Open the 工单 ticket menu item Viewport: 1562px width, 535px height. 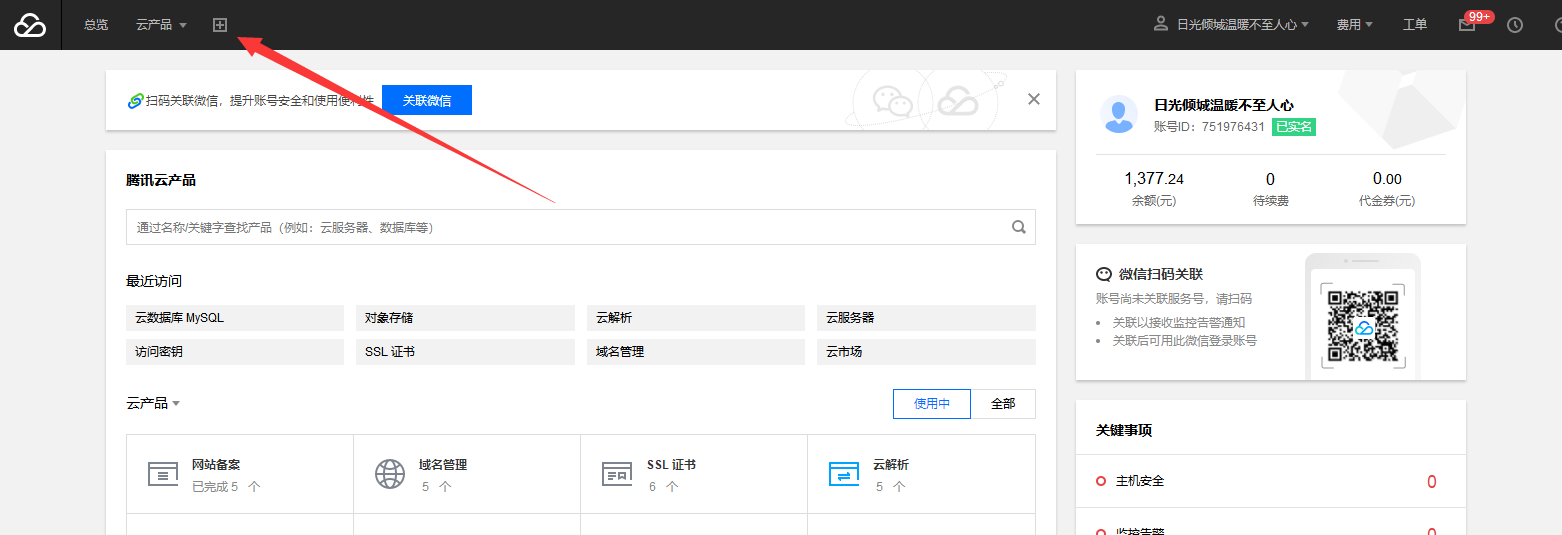click(1415, 25)
